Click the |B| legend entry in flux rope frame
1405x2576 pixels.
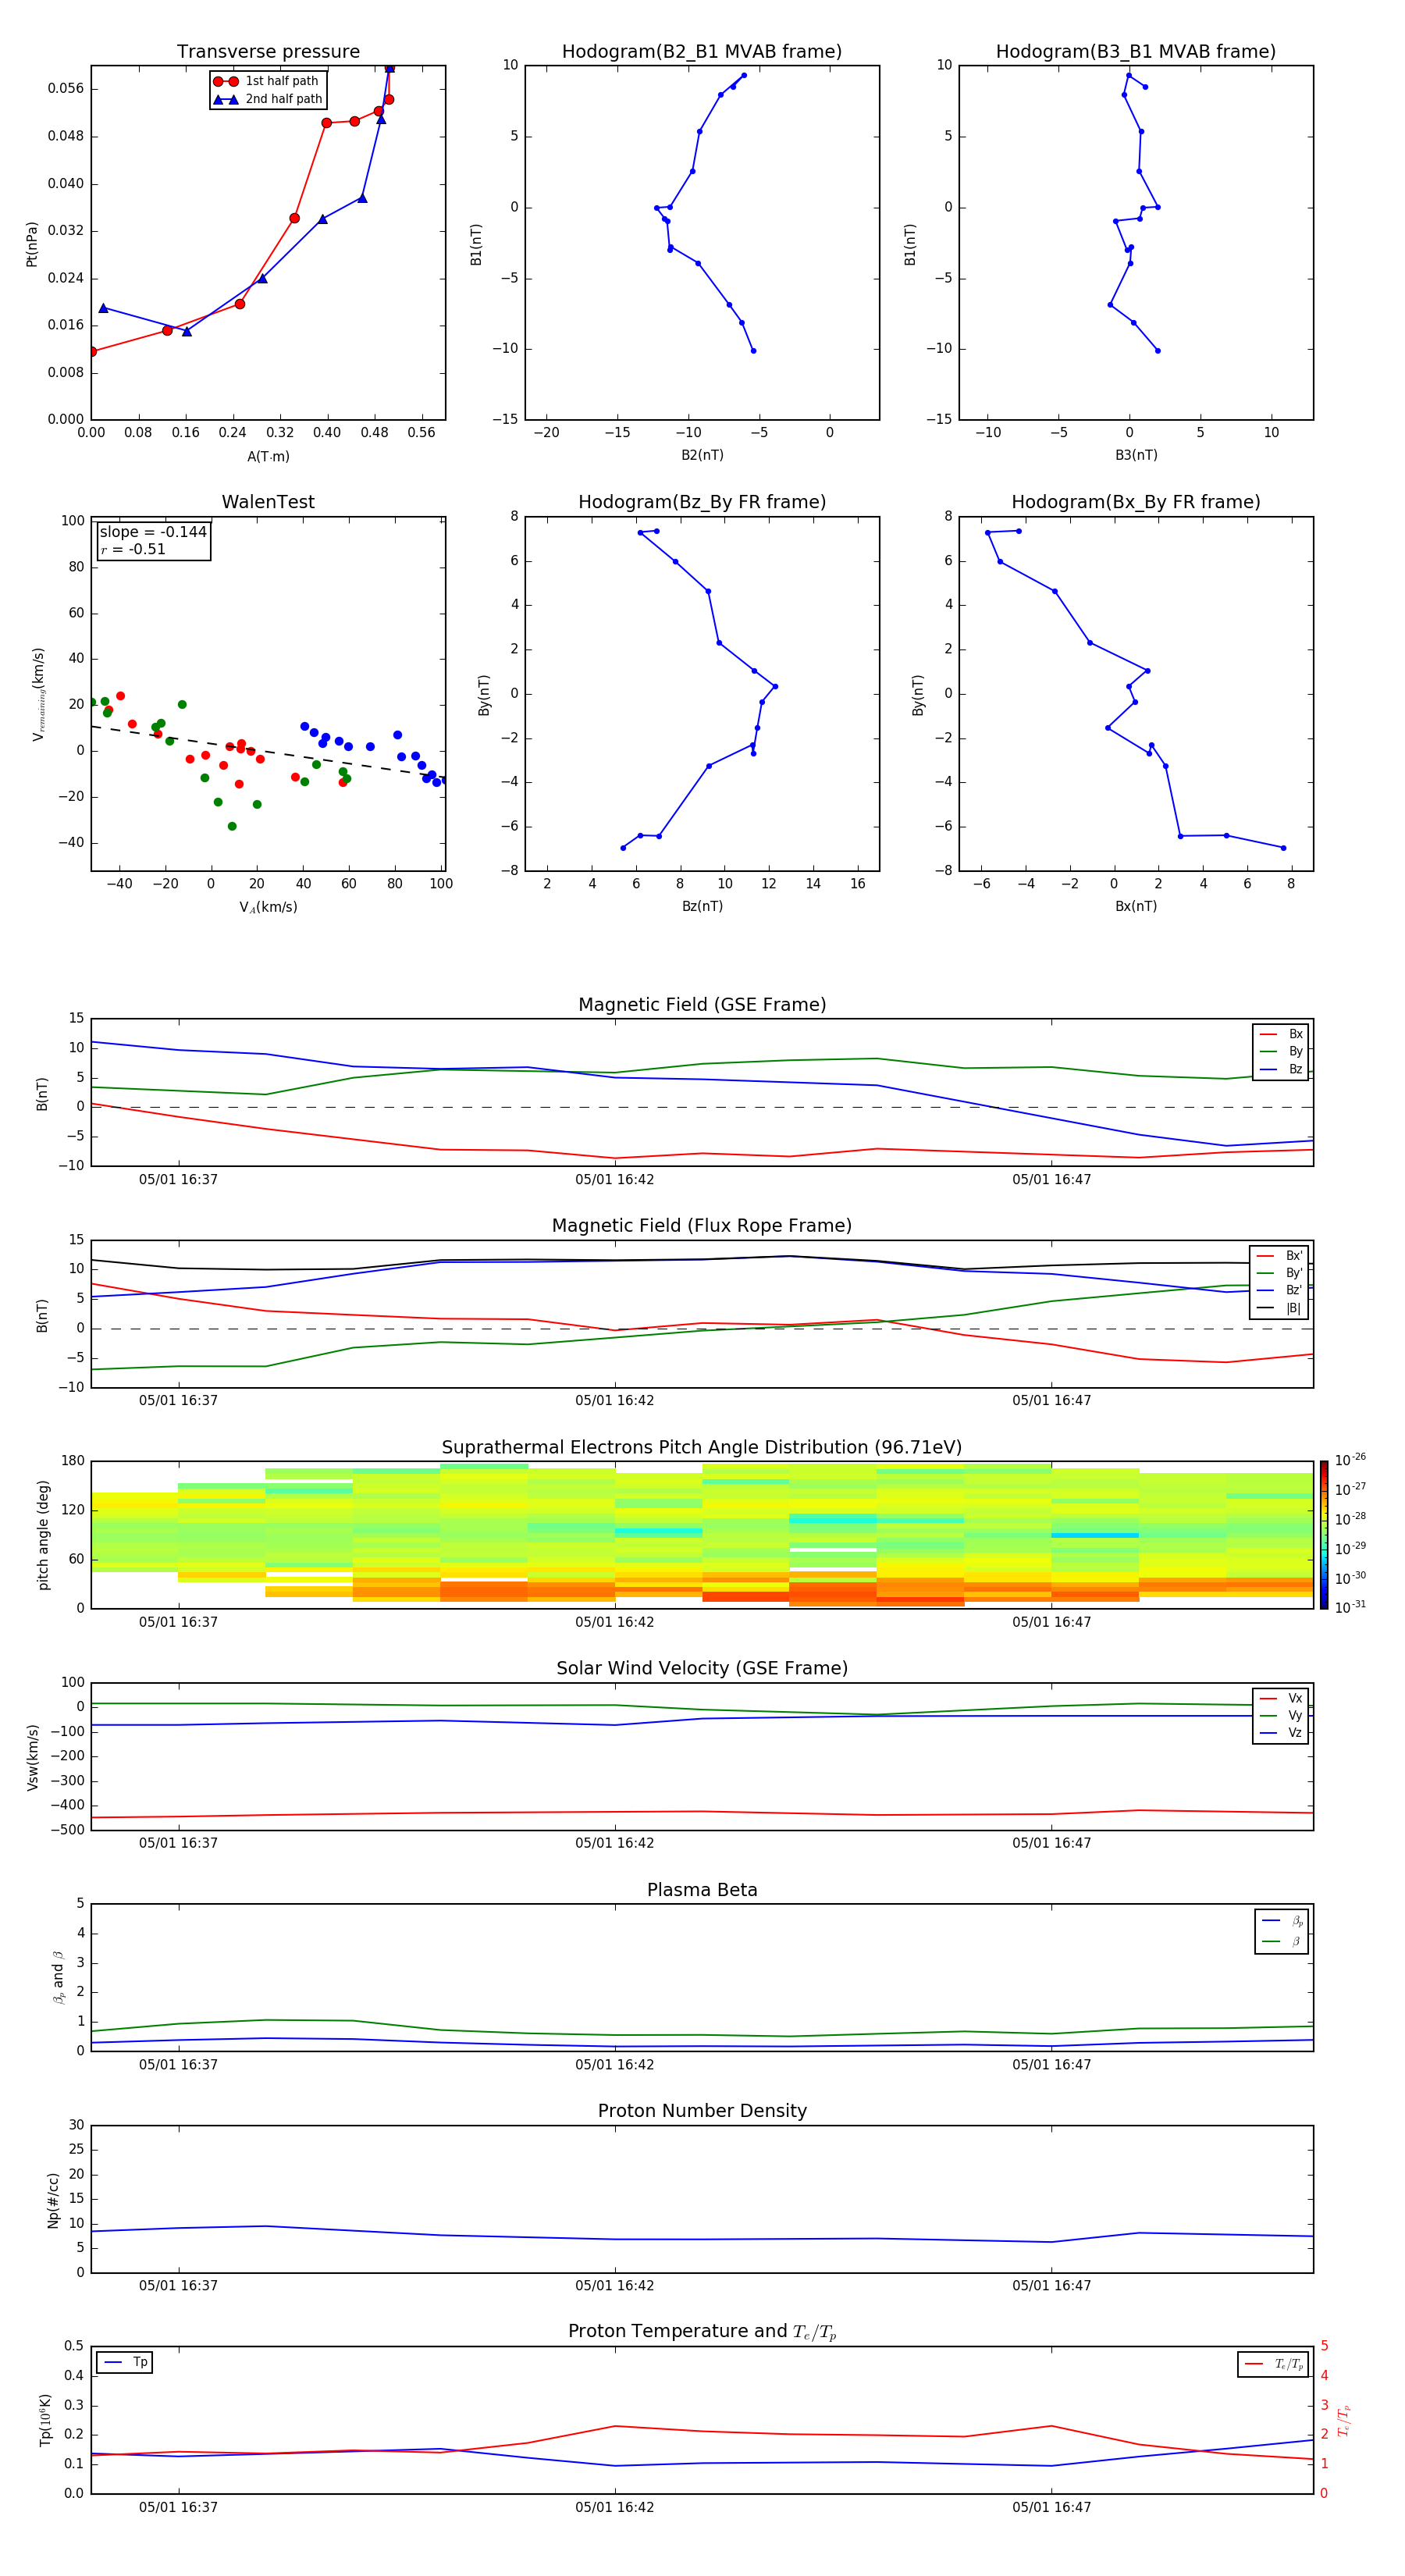pyautogui.click(x=1279, y=1308)
